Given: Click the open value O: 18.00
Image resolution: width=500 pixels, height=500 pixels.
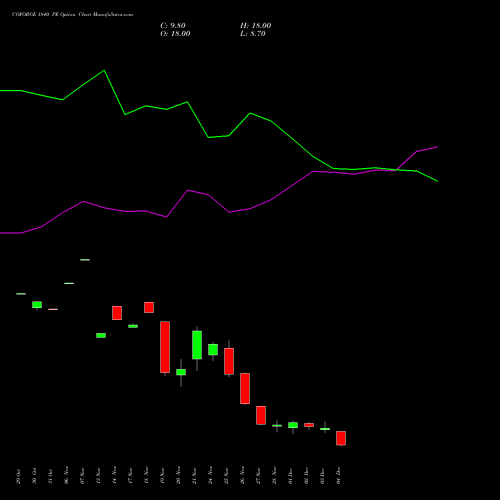Looking at the screenshot, I should pos(175,34).
